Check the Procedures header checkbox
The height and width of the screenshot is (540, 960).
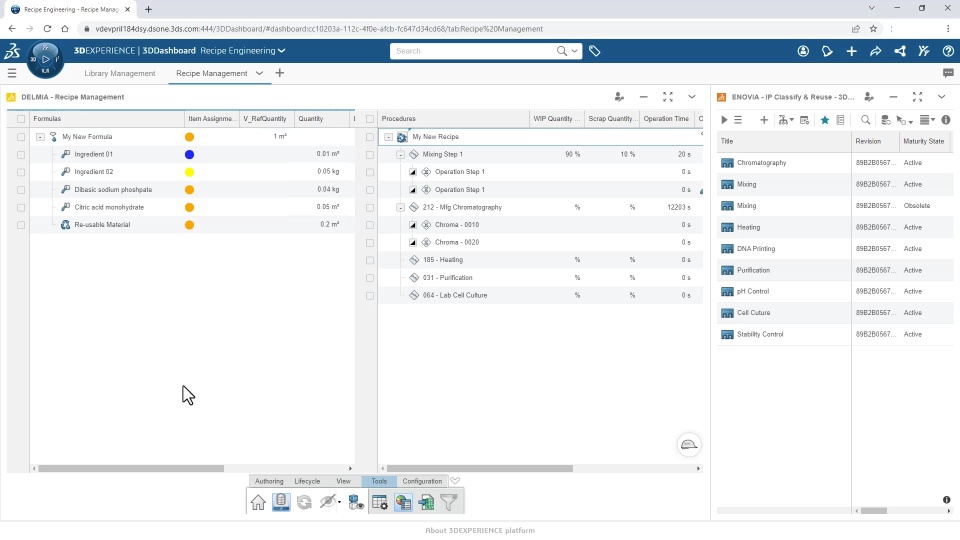coord(369,119)
